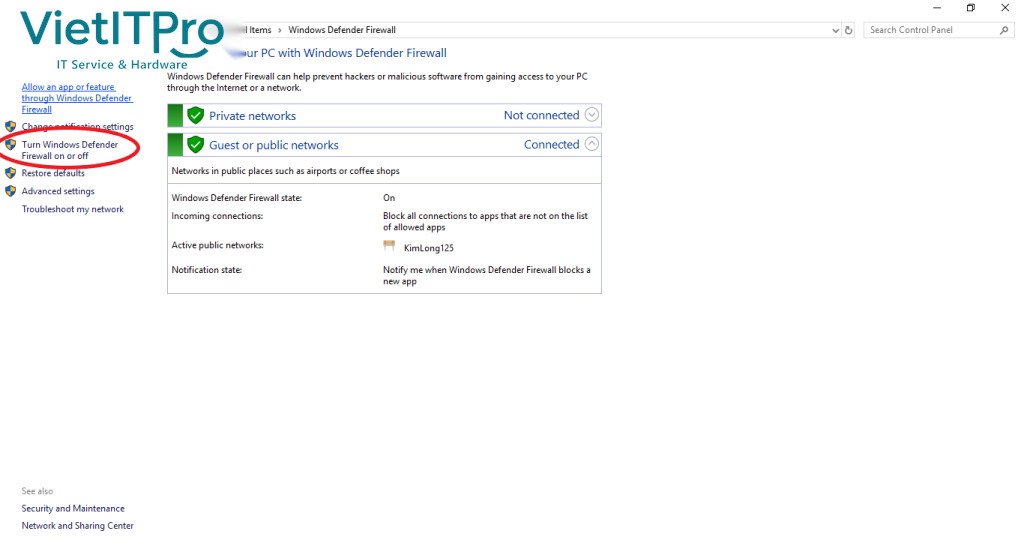This screenshot has height=546, width=1024.
Task: Click the Search Control Panel field
Action: [939, 30]
